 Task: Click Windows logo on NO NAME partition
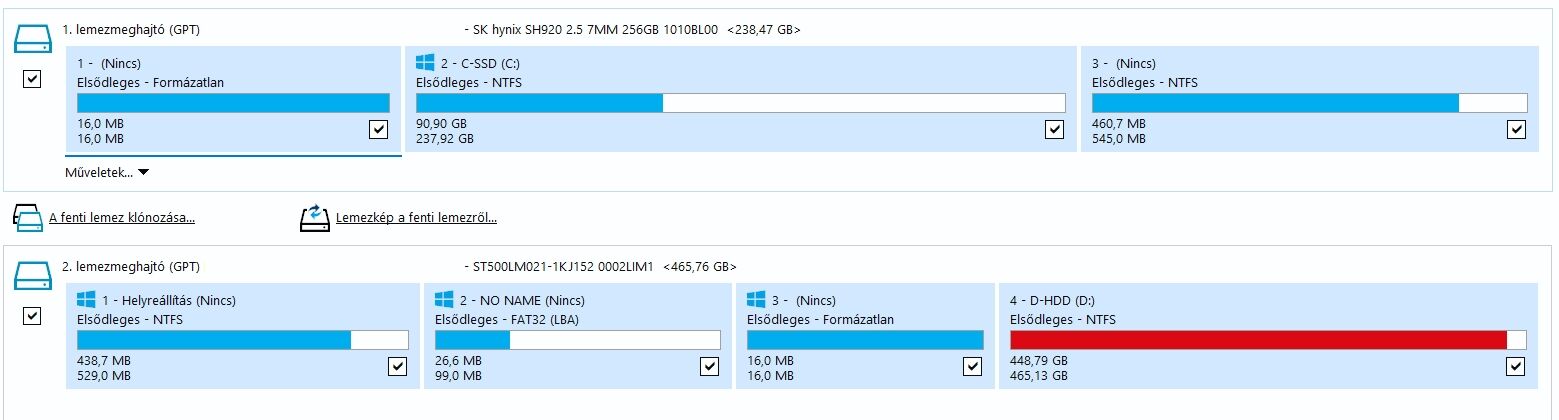point(444,300)
